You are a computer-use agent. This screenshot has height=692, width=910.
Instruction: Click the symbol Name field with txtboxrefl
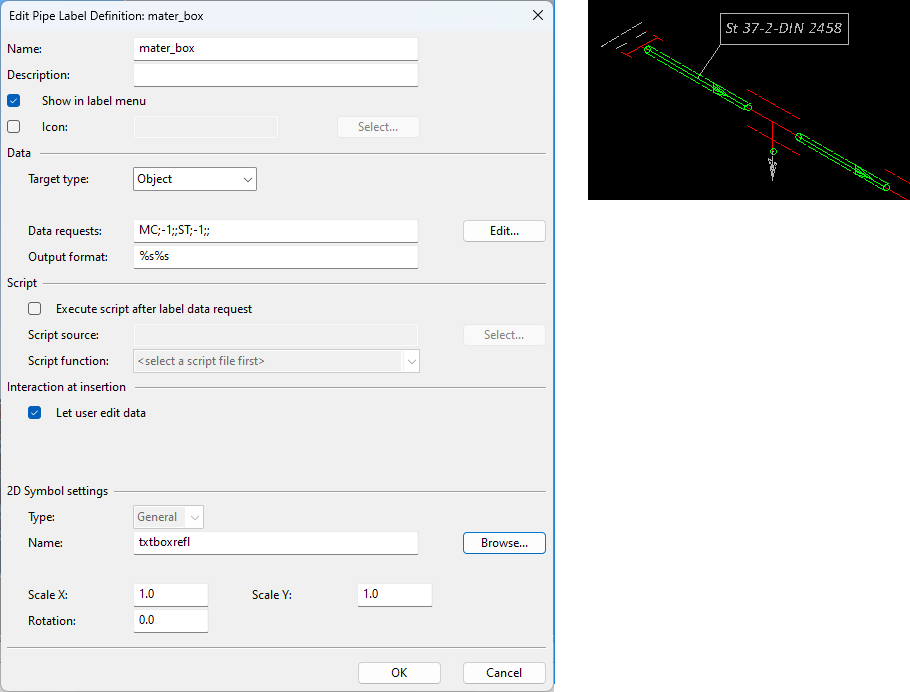click(x=275, y=543)
